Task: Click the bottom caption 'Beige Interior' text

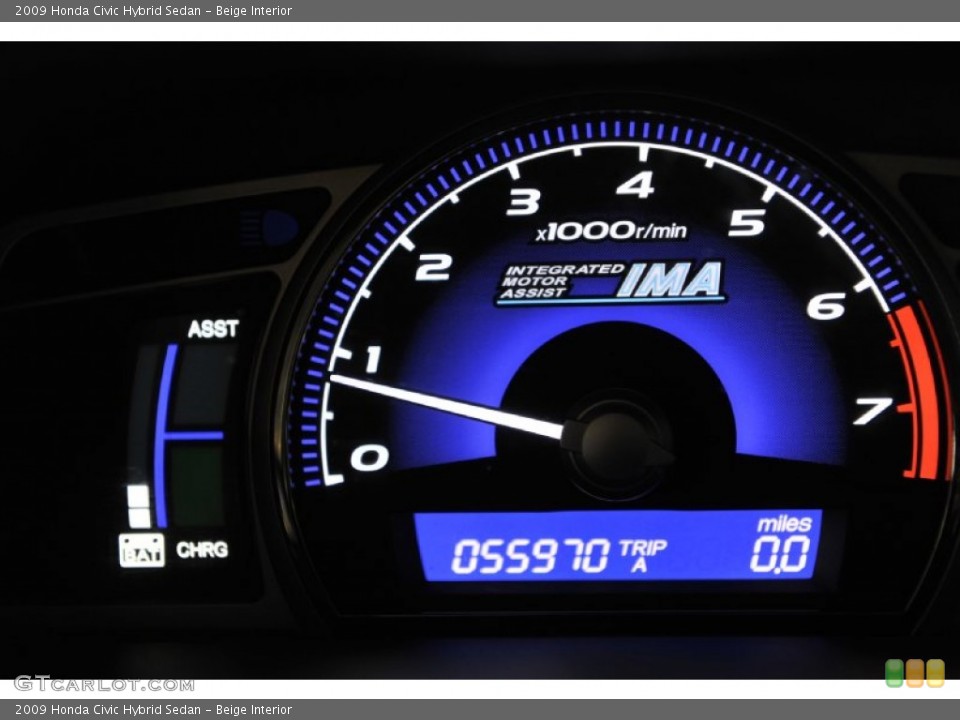Action: click(x=253, y=710)
